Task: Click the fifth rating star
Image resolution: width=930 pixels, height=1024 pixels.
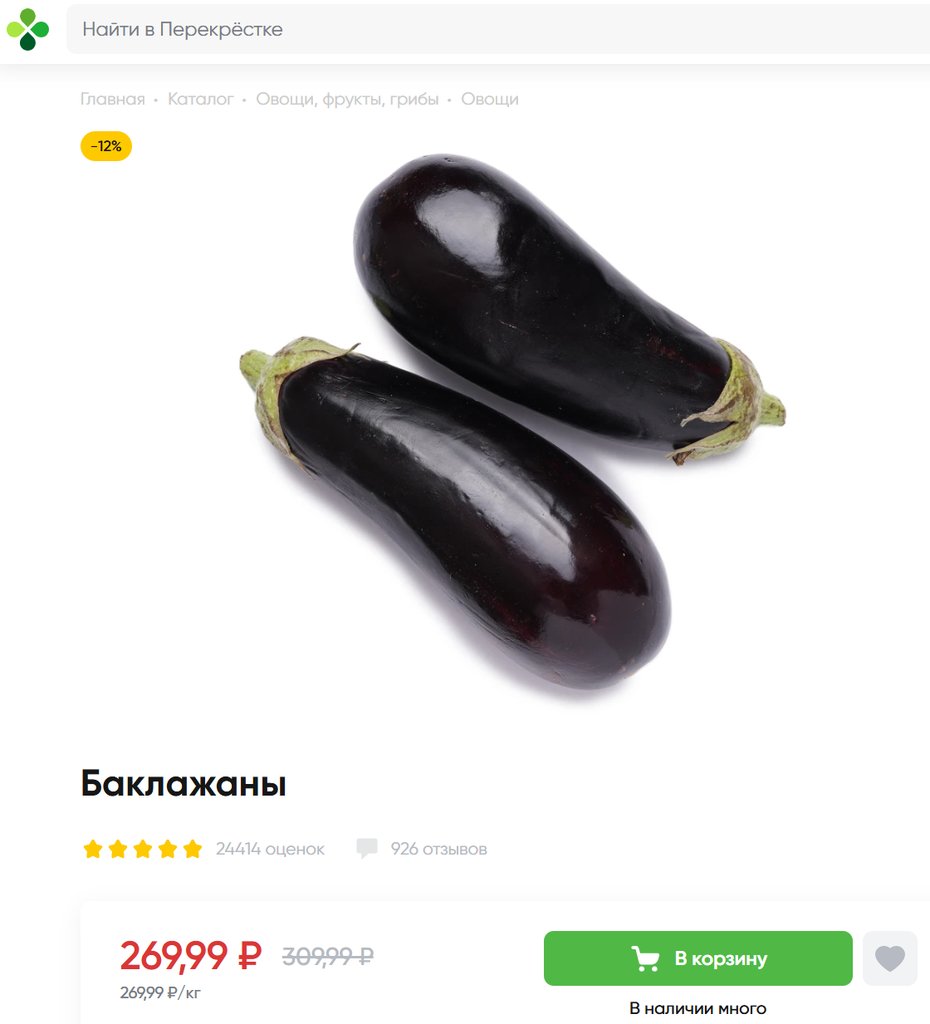Action: click(193, 849)
